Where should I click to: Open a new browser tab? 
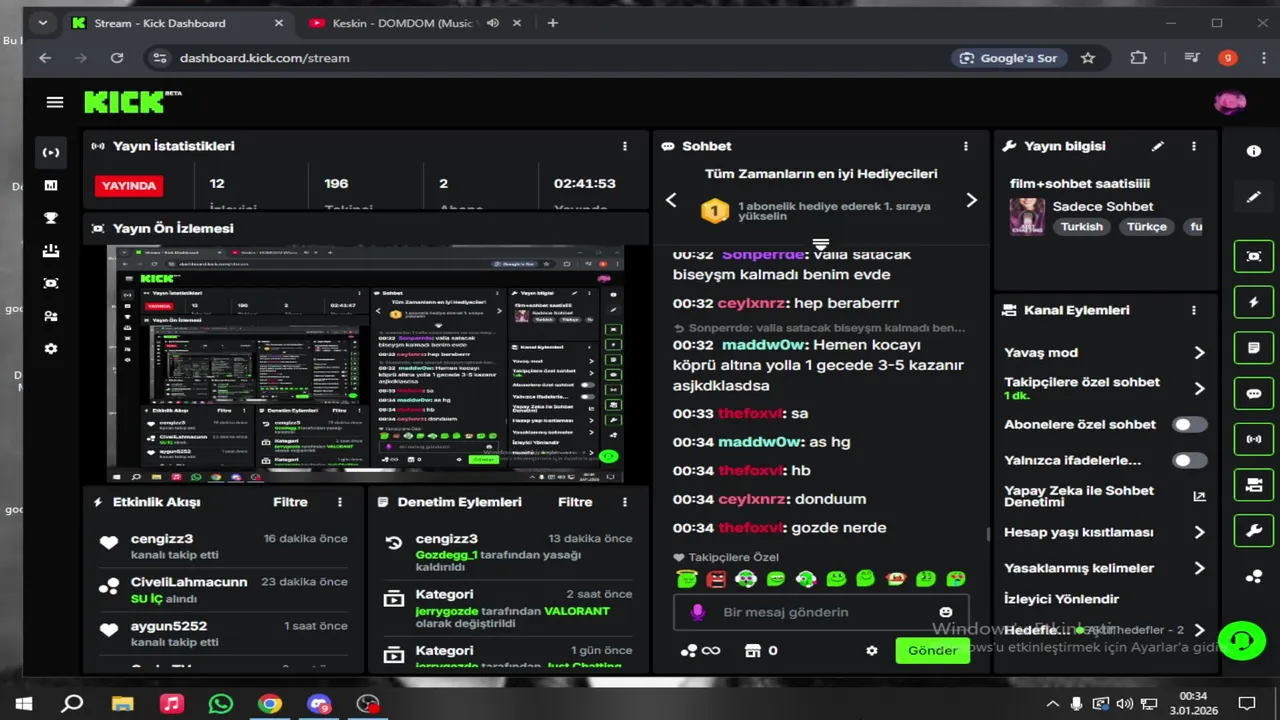tap(552, 23)
